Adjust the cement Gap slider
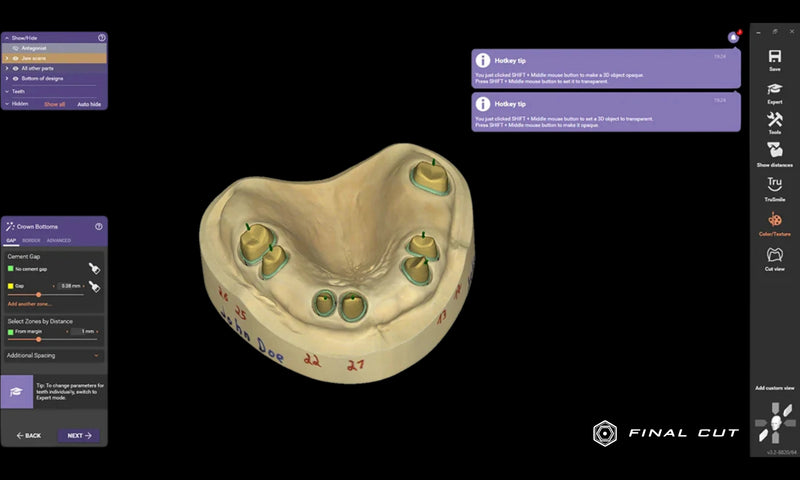This screenshot has height=480, width=800. click(x=39, y=294)
